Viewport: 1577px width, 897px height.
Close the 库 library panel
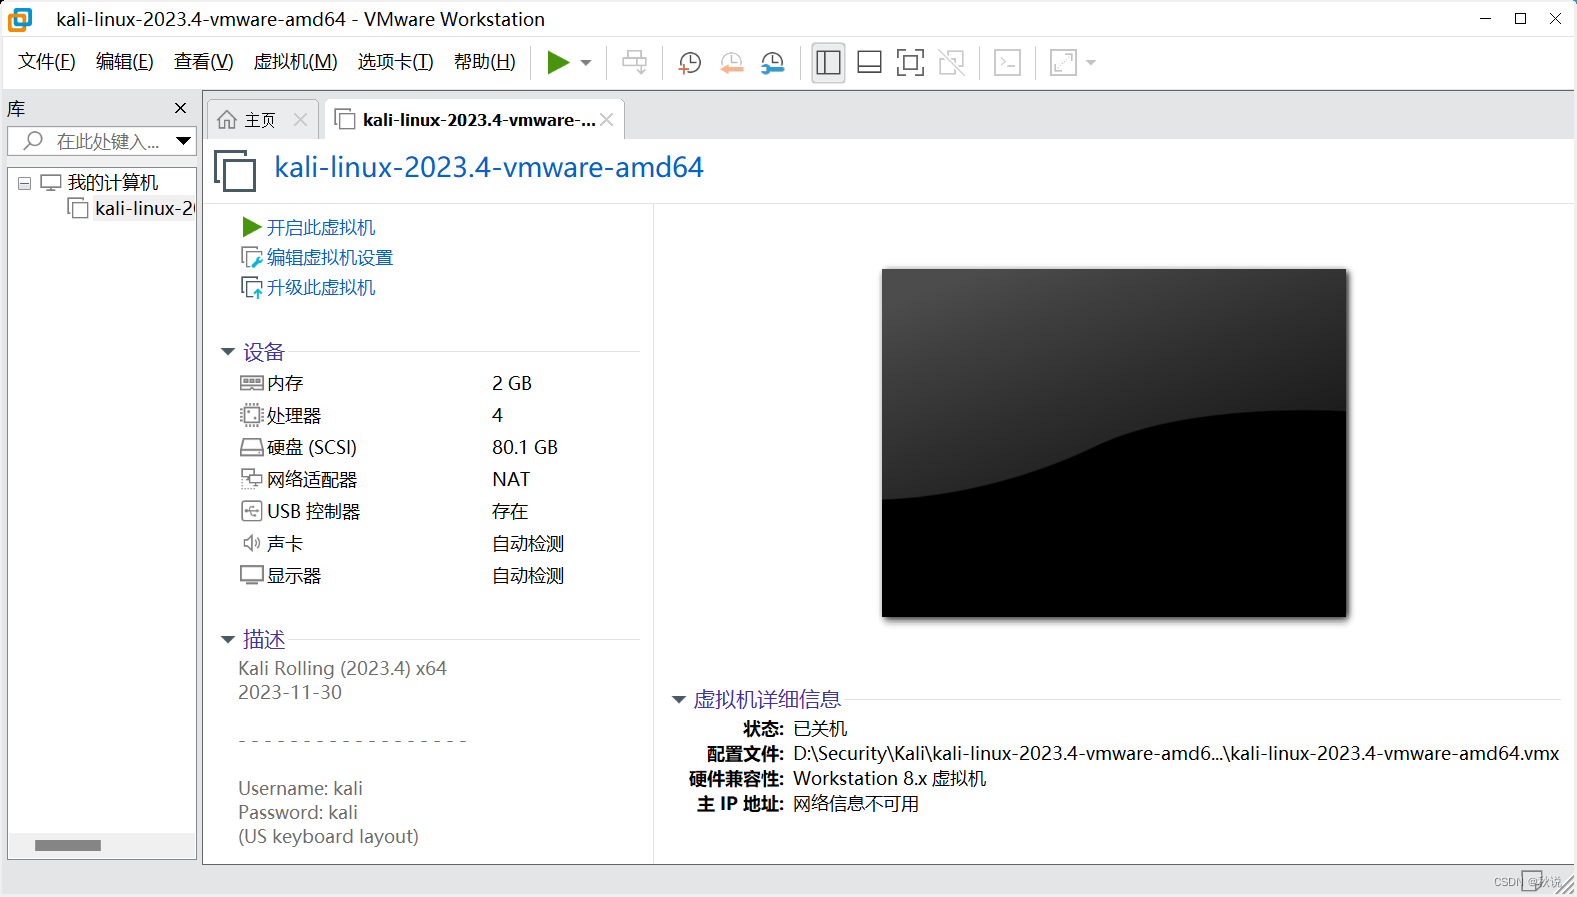click(180, 108)
